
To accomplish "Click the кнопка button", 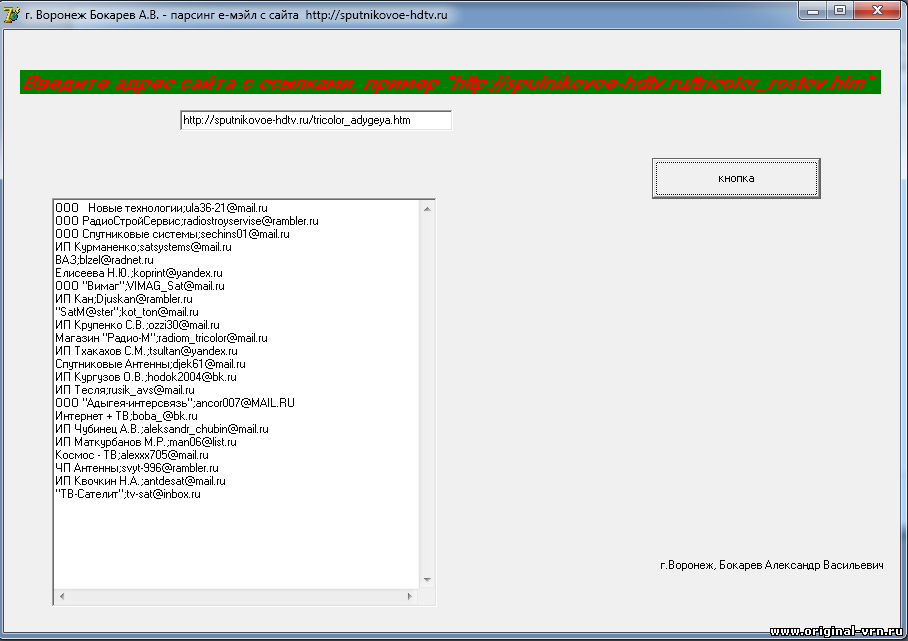I will tap(736, 178).
